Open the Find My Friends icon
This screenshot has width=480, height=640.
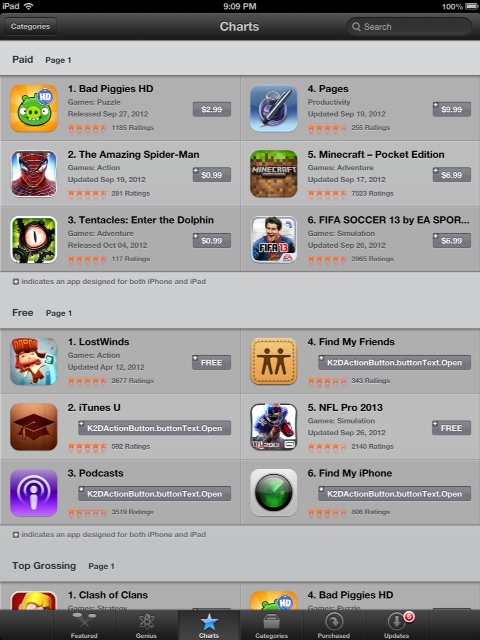point(273,361)
